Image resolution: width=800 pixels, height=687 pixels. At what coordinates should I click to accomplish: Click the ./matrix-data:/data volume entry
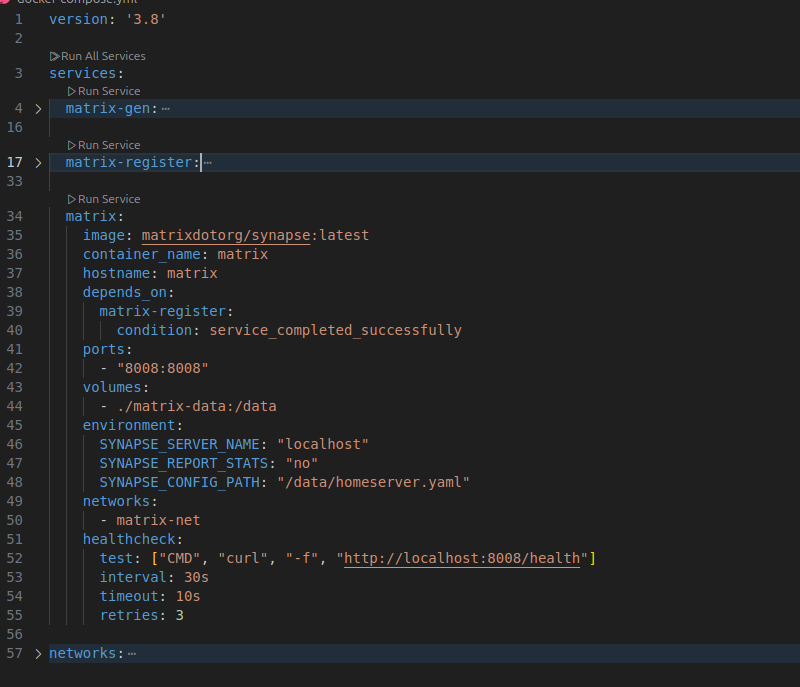[x=196, y=406]
